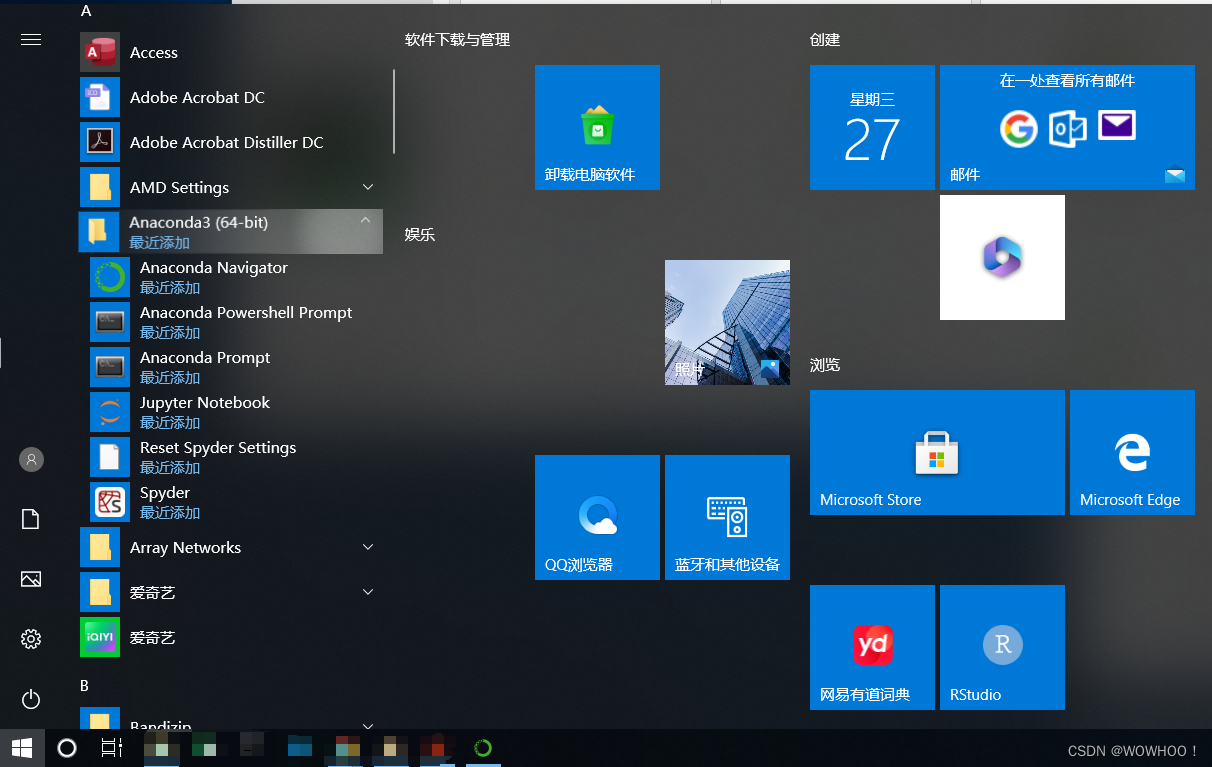Viewport: 1212px width, 767px height.
Task: Launch the Microsoft Edge tile
Action: coord(1132,452)
